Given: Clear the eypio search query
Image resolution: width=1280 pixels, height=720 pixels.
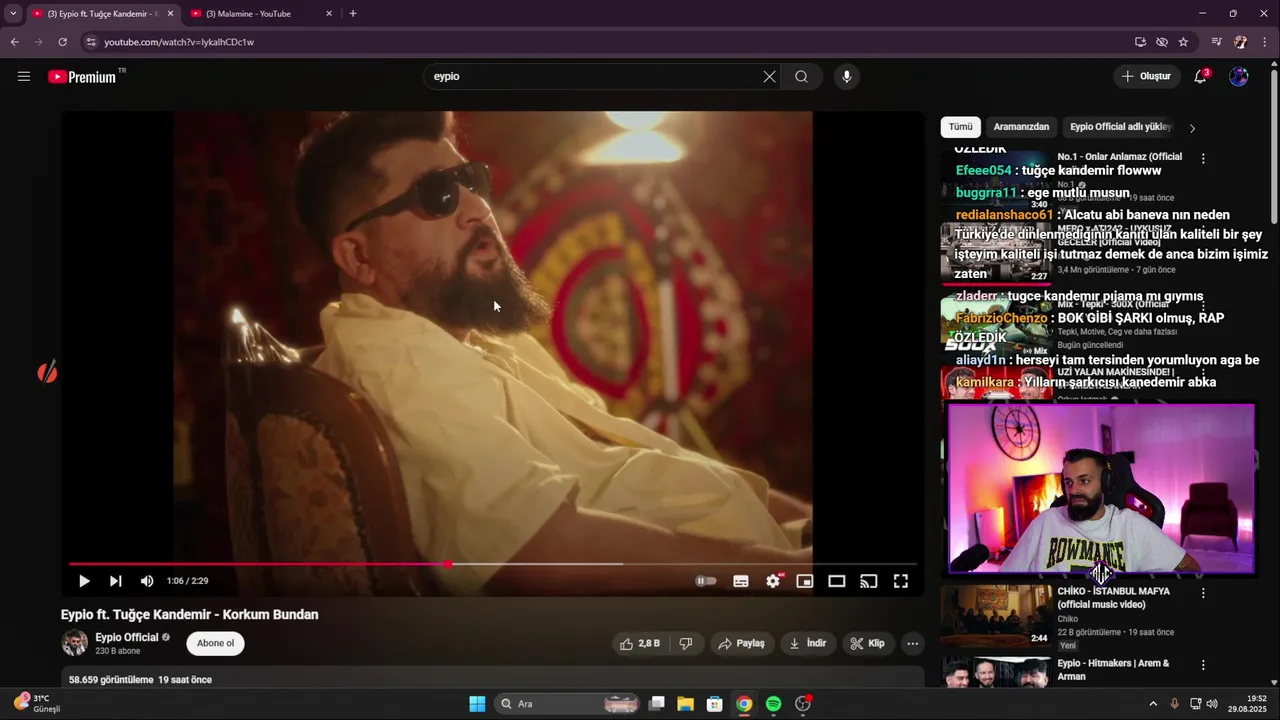Looking at the screenshot, I should (769, 76).
